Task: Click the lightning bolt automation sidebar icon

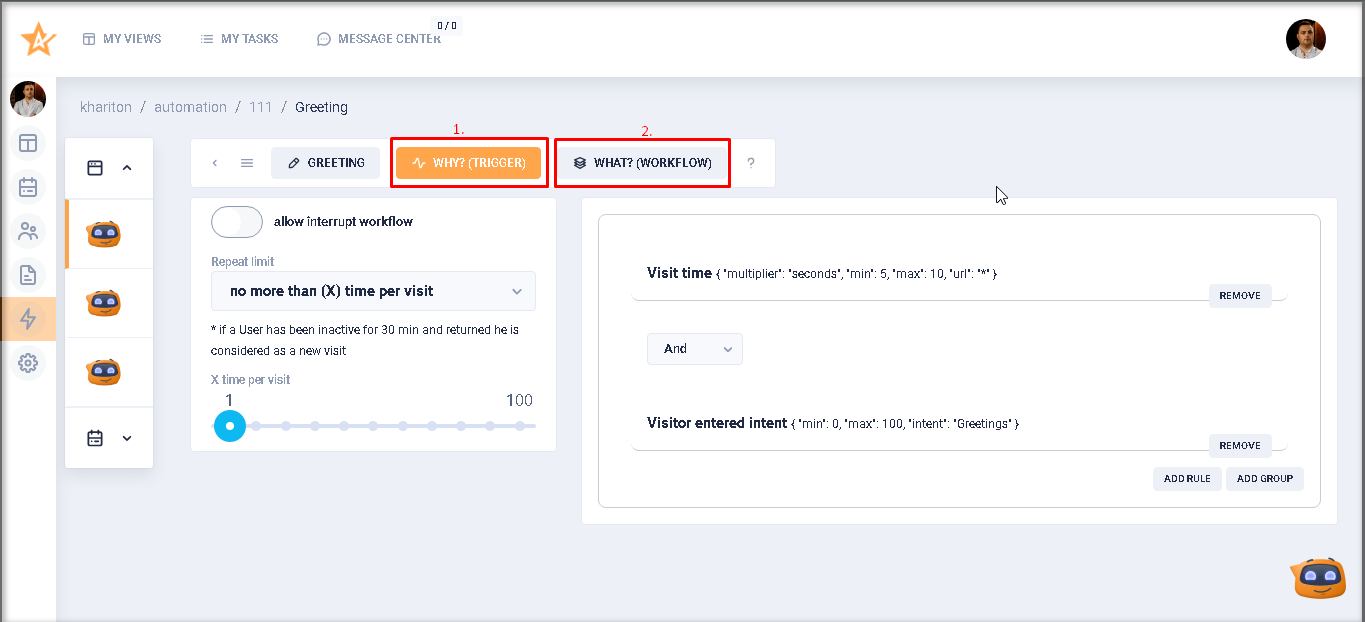Action: [x=28, y=319]
